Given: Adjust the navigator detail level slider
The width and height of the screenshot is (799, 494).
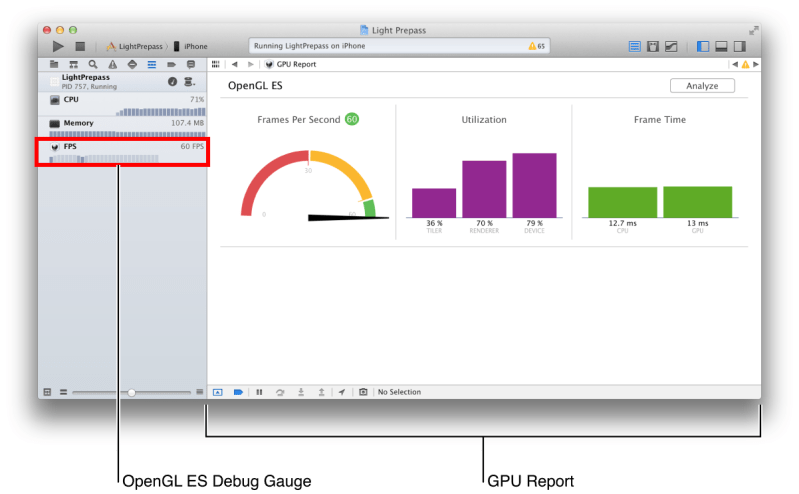Looking at the screenshot, I should coord(131,393).
